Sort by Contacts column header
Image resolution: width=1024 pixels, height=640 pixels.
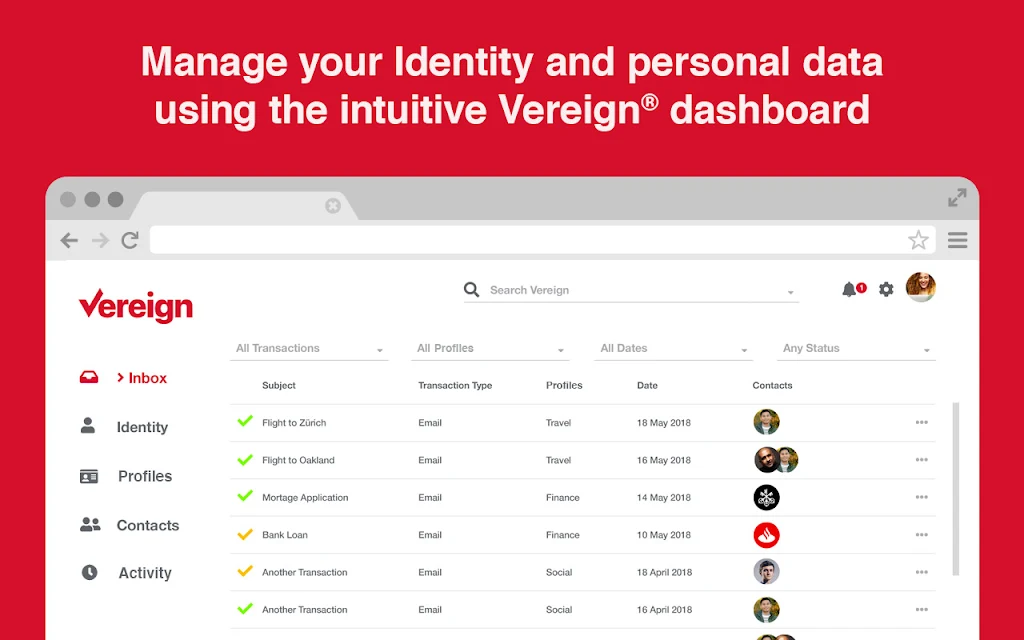(772, 385)
